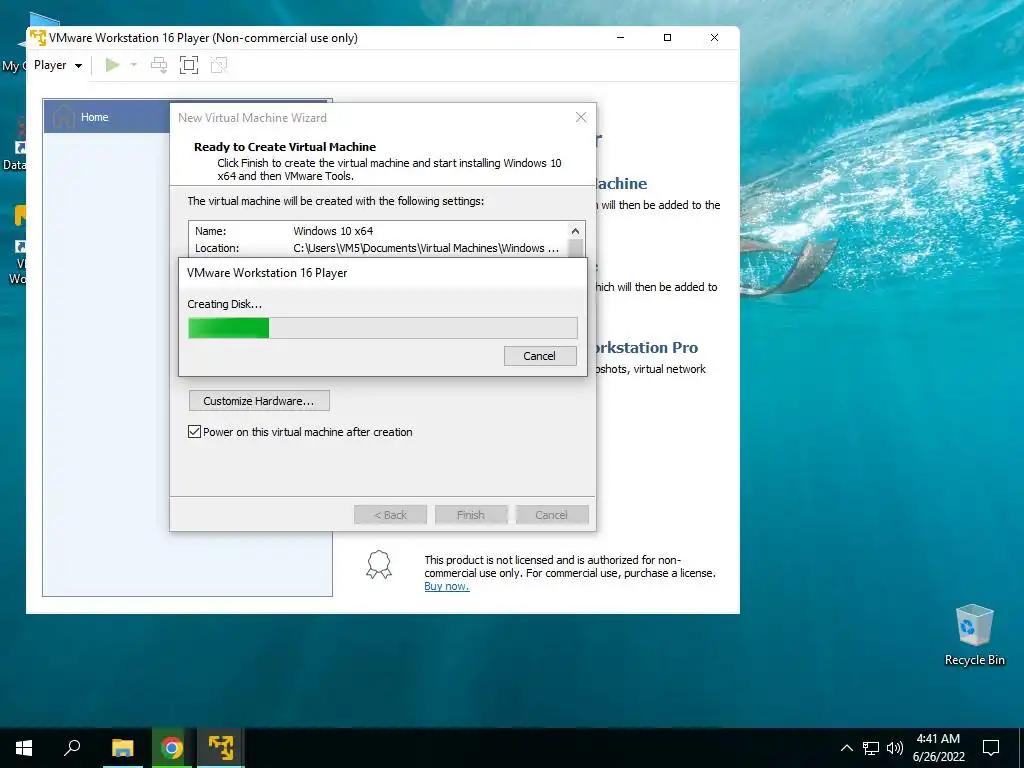Select the Home entry in library

pyautogui.click(x=107, y=118)
